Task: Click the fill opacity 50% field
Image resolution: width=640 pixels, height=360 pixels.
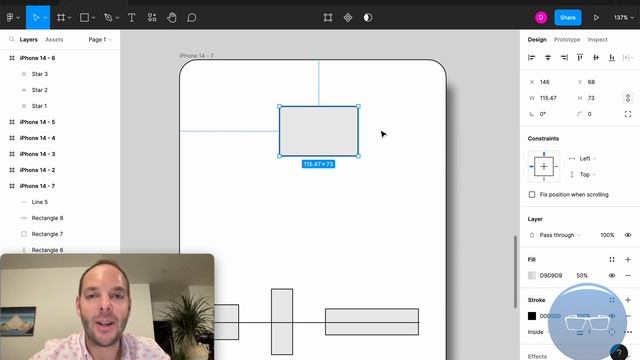Action: point(582,276)
